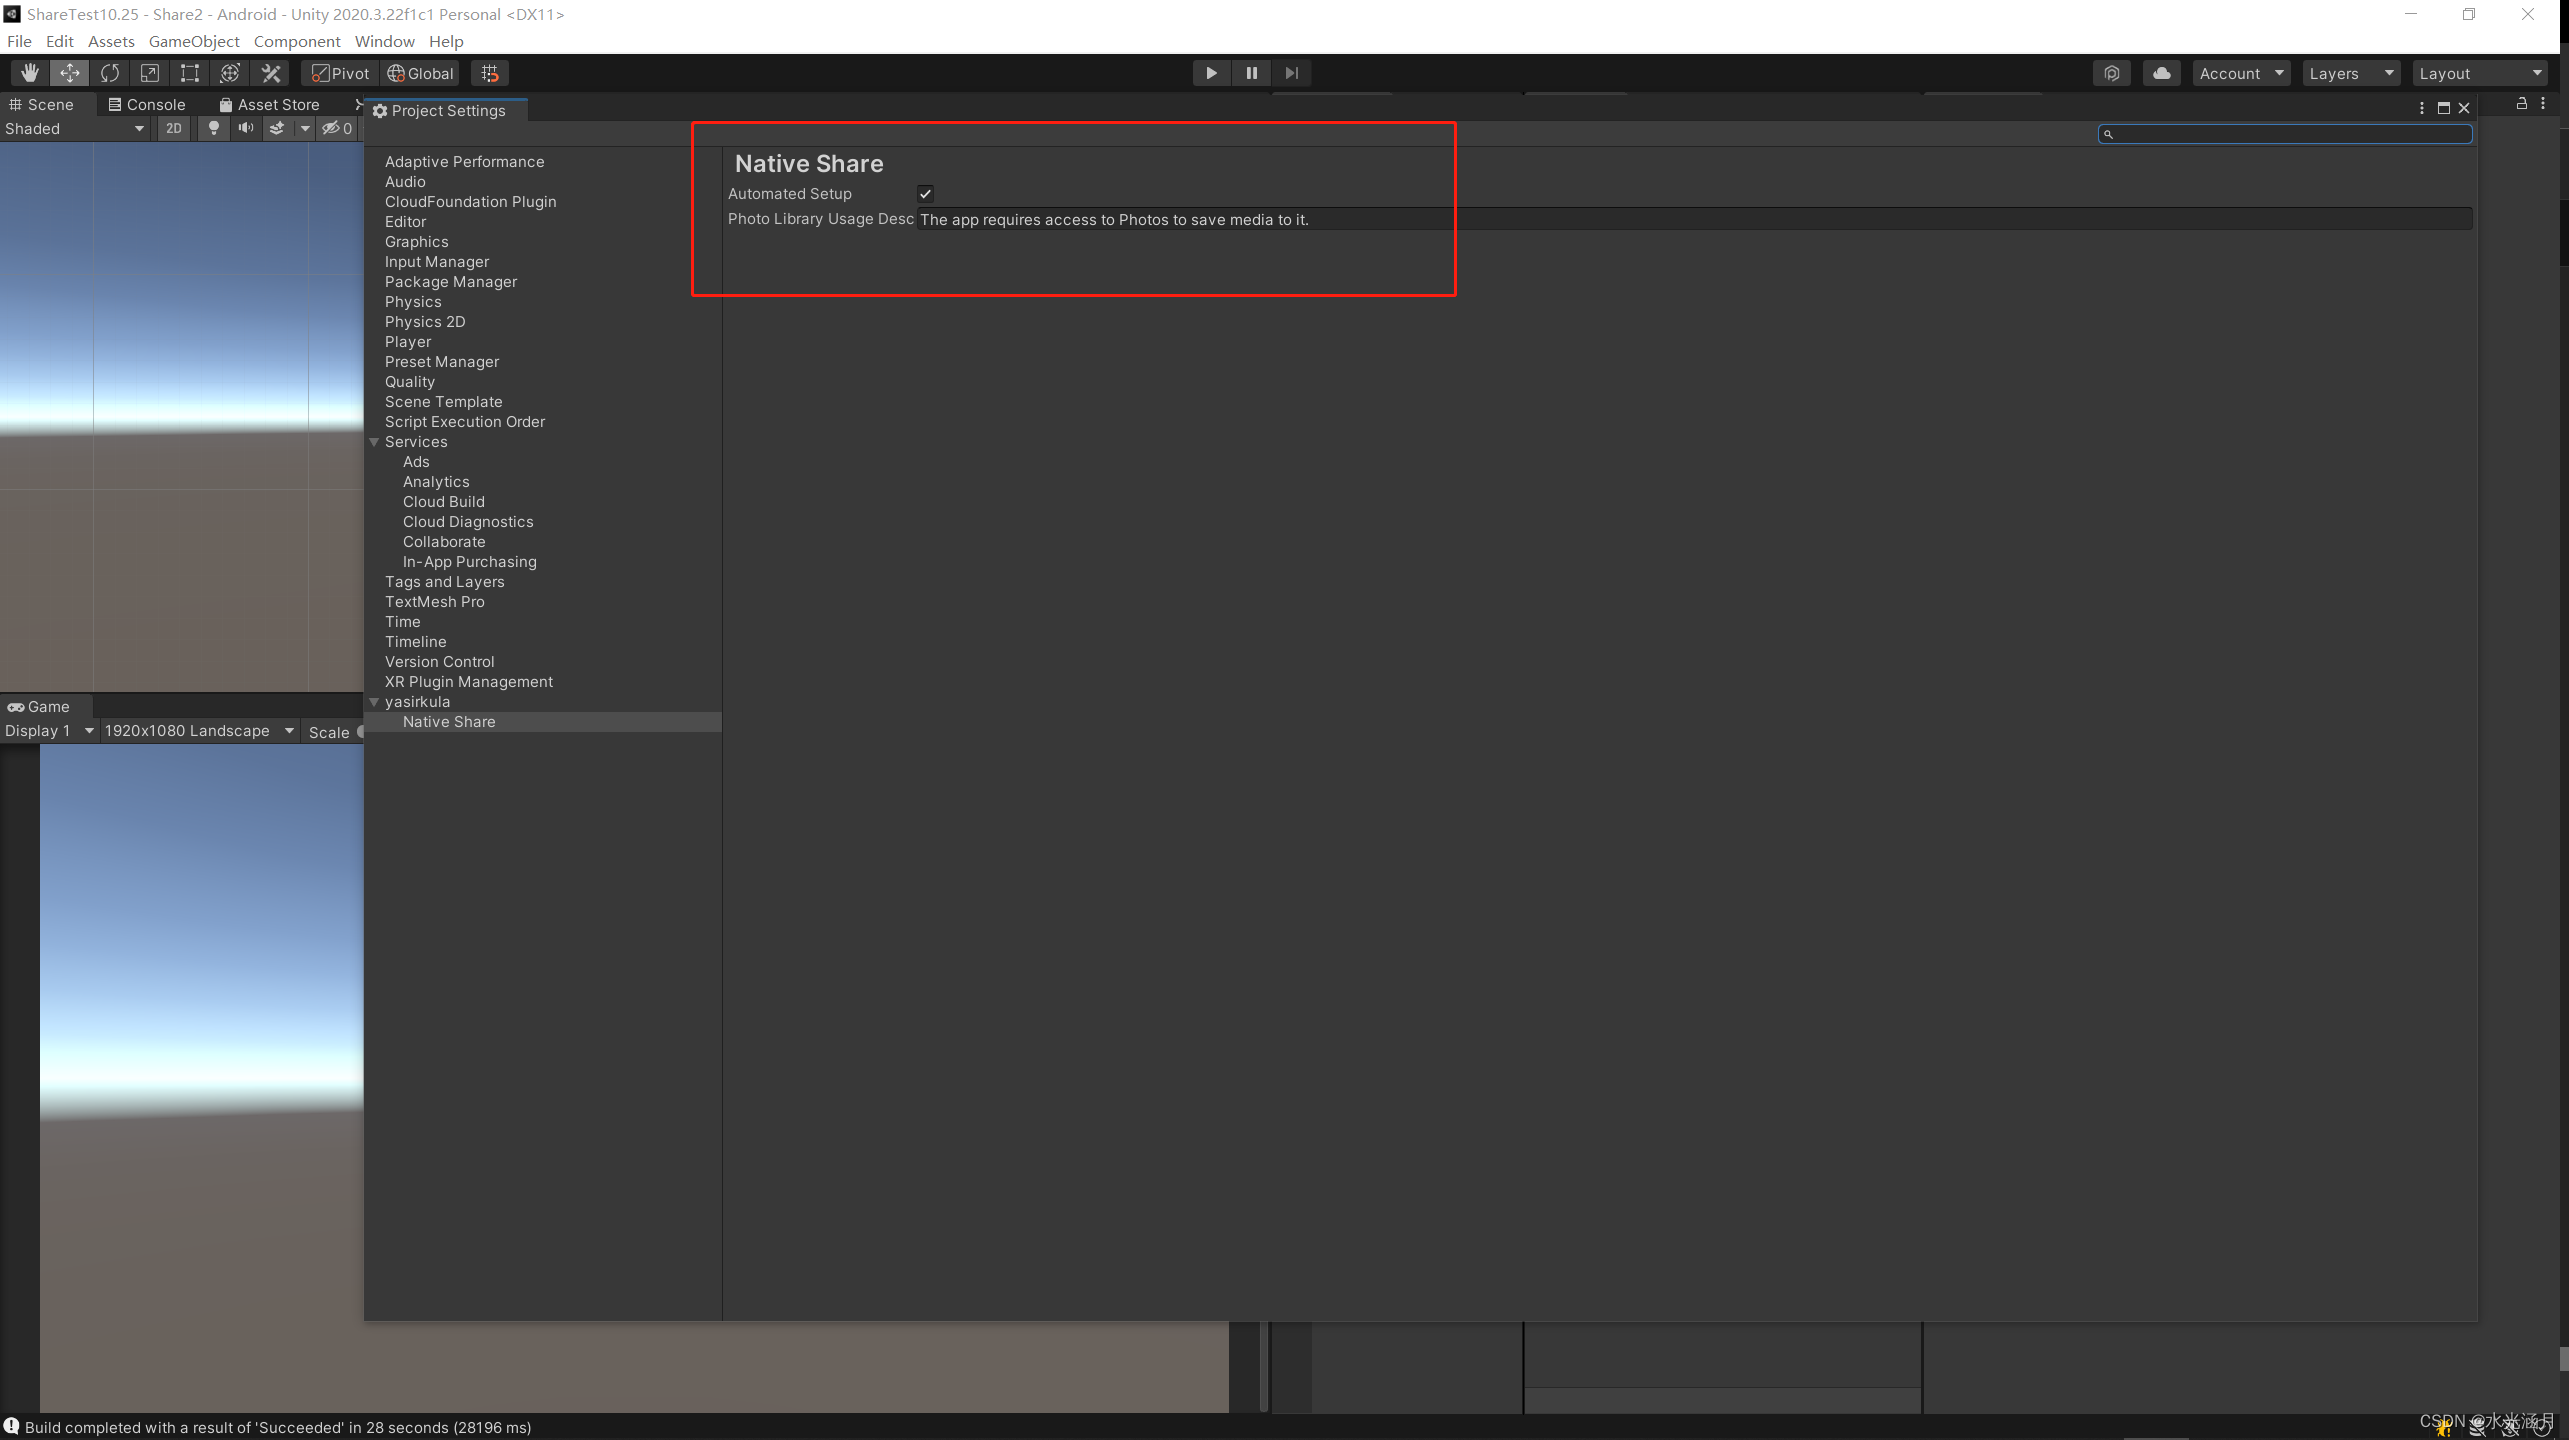
Task: Click the Project Settings search field
Action: coord(2285,134)
